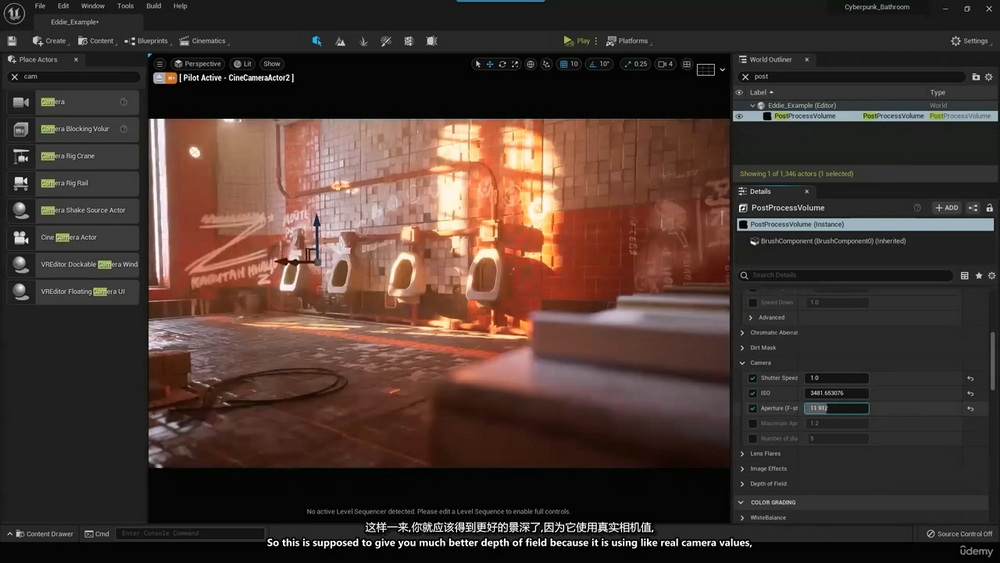This screenshot has height=563, width=1000.
Task: Click the ADD component button
Action: (x=946, y=208)
